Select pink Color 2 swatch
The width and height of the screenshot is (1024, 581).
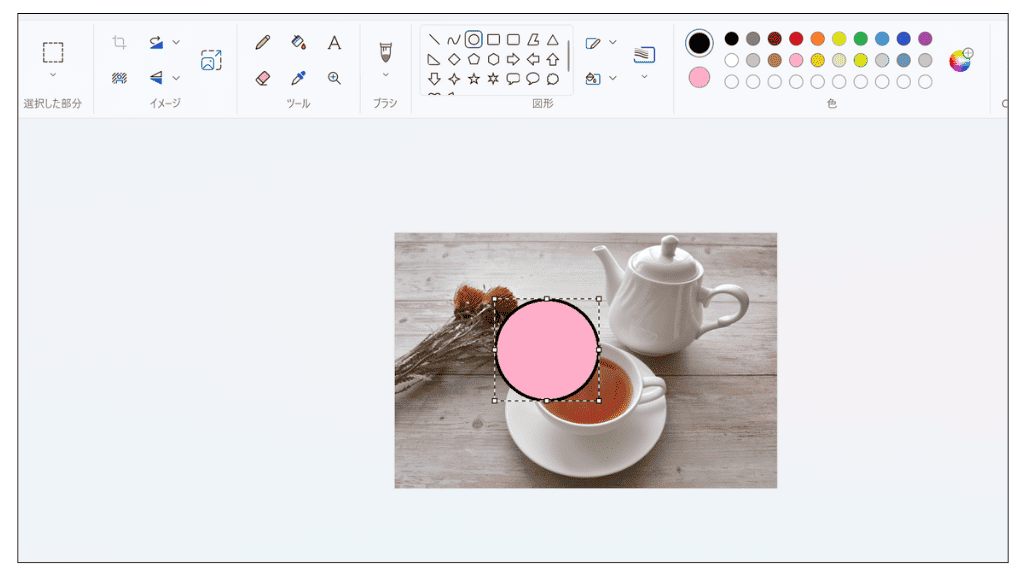[x=699, y=77]
